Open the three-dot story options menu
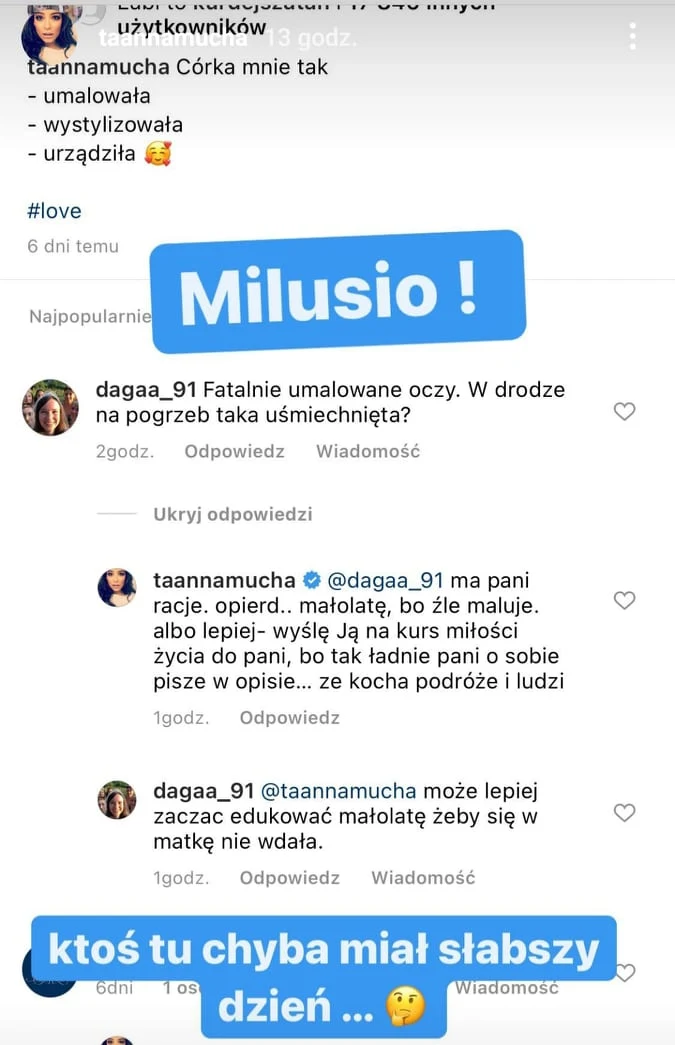675x1045 pixels. coord(632,35)
